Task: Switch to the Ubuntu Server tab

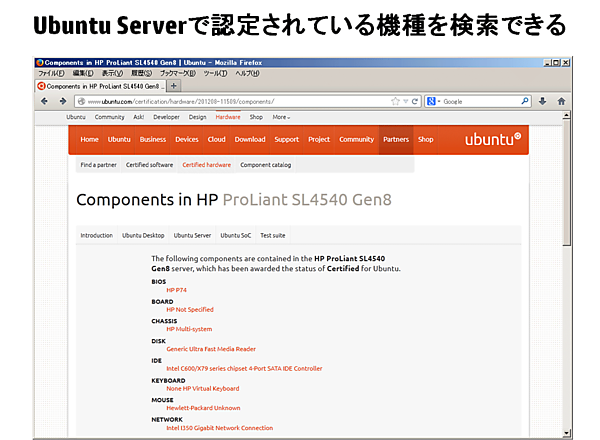Action: click(192, 235)
